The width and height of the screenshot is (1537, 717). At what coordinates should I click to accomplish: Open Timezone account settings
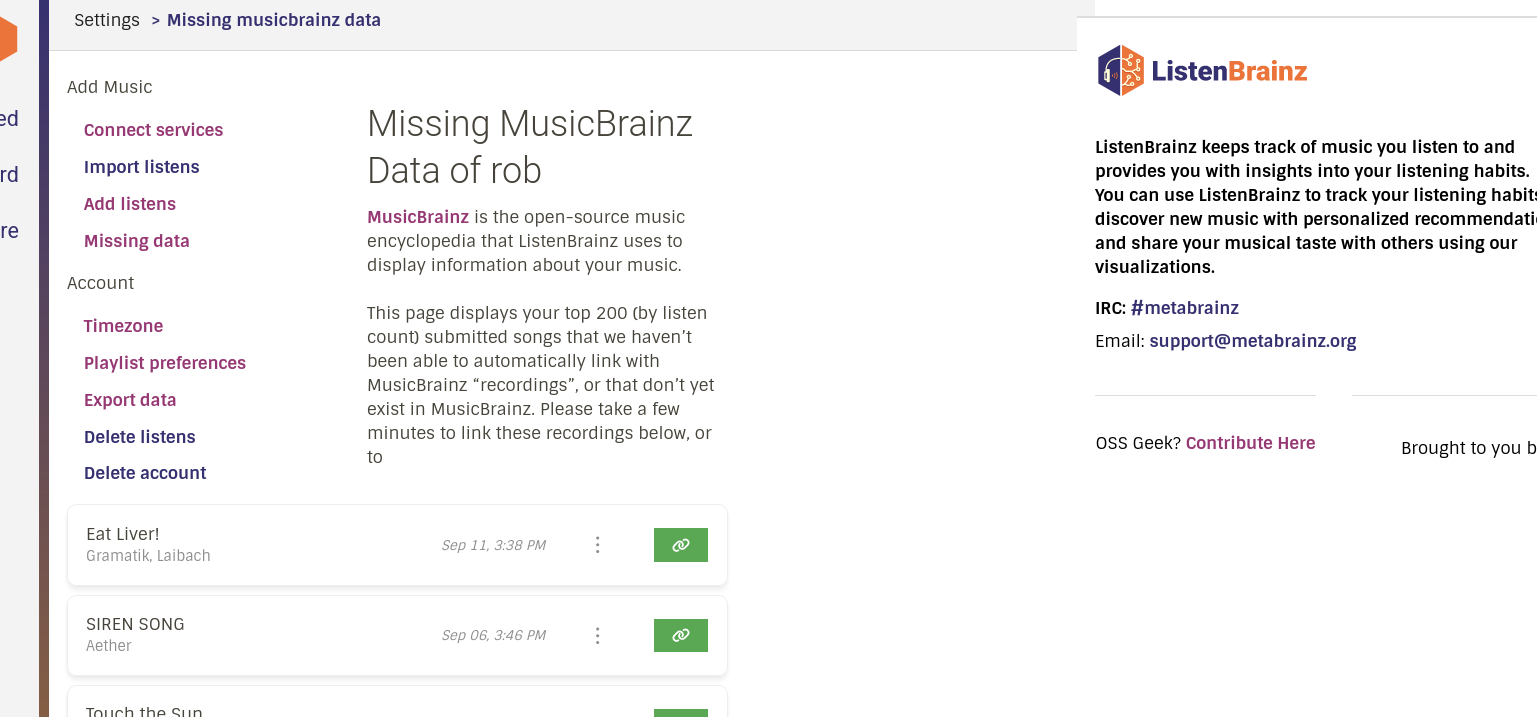(123, 326)
